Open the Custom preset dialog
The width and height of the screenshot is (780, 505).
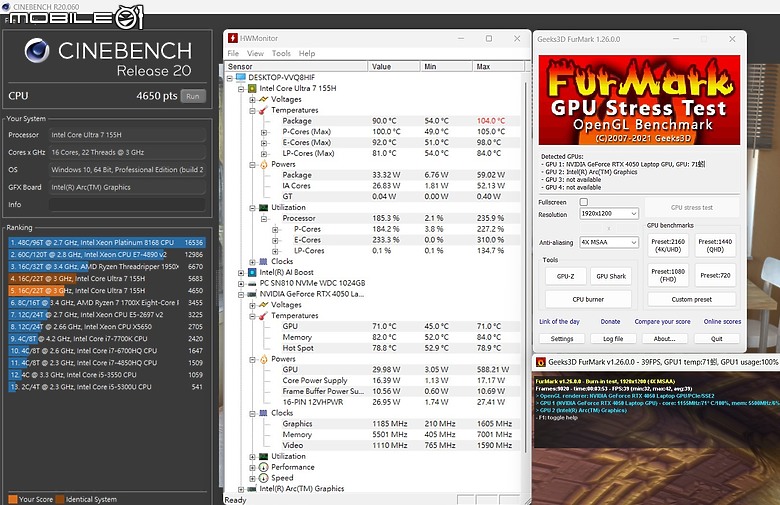tap(691, 300)
